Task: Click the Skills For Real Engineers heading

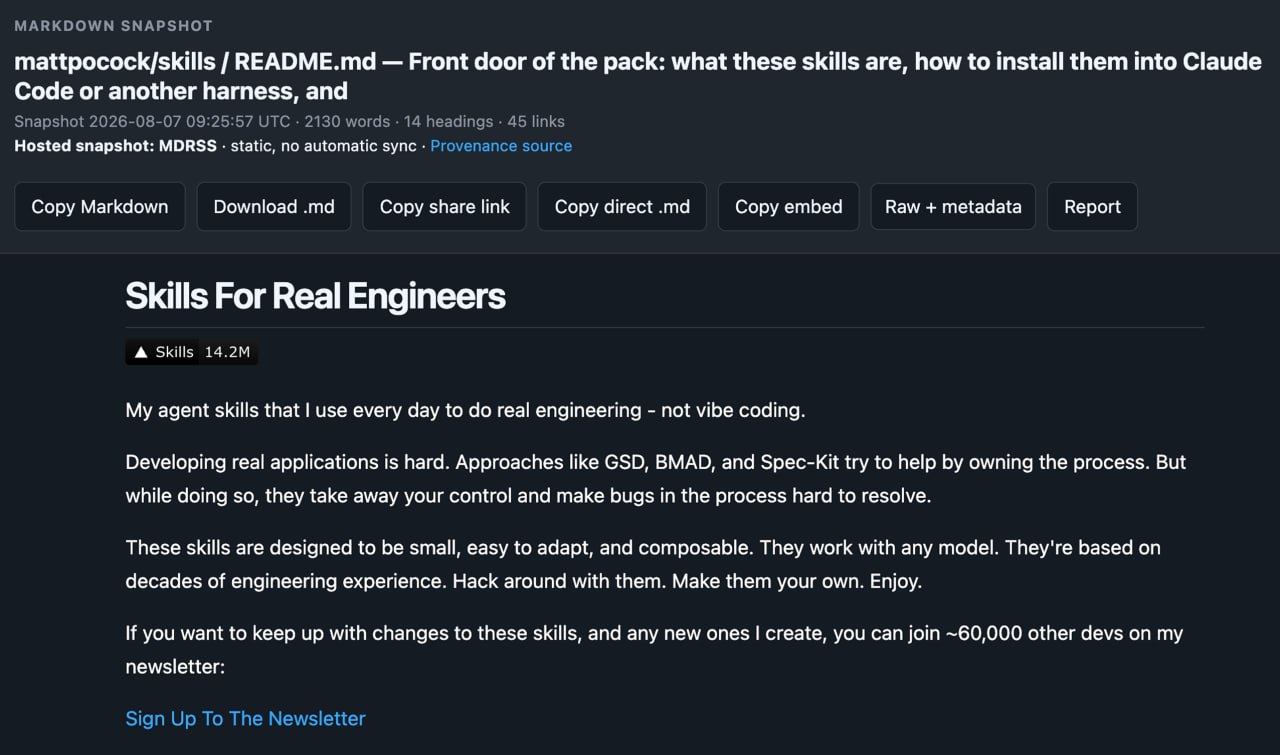Action: tap(315, 296)
